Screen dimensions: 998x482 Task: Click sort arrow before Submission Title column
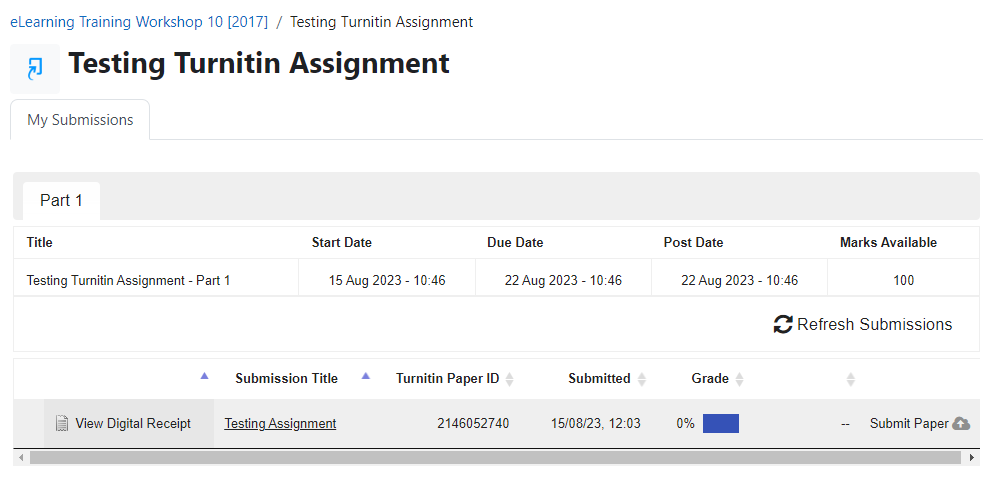tap(205, 376)
